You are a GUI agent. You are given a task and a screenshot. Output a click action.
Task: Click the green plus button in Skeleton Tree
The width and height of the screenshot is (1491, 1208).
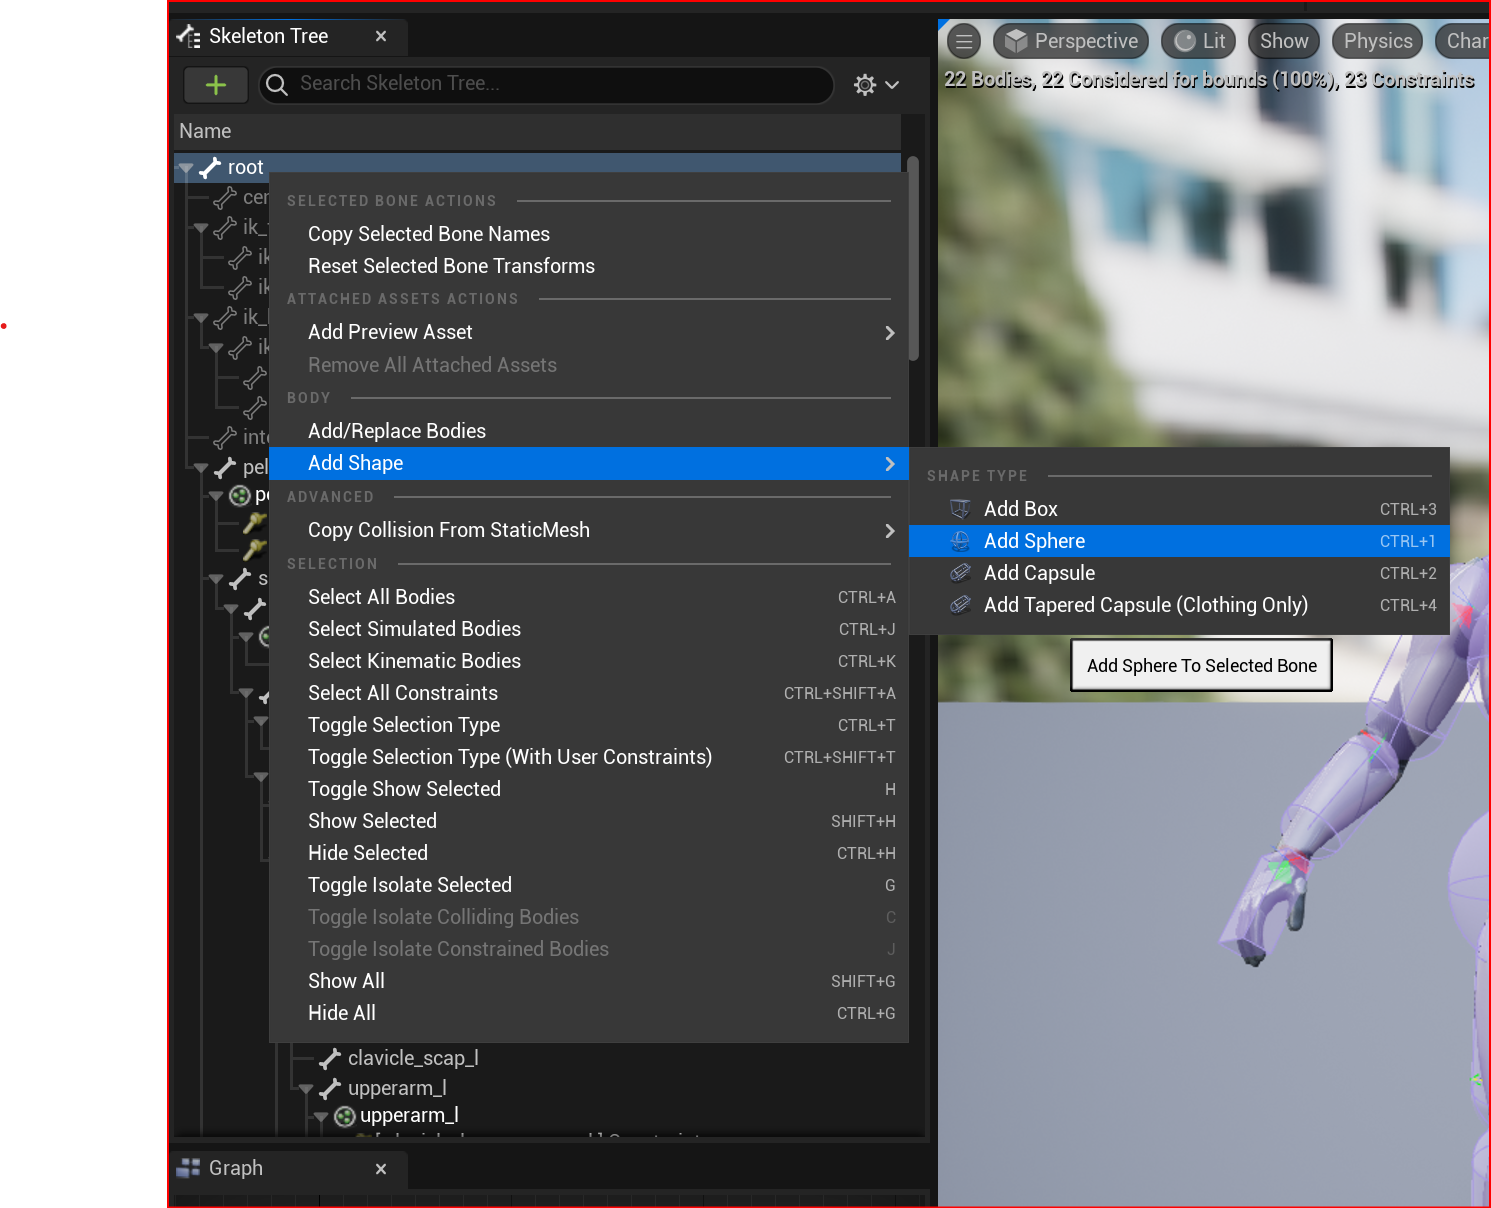[x=215, y=84]
